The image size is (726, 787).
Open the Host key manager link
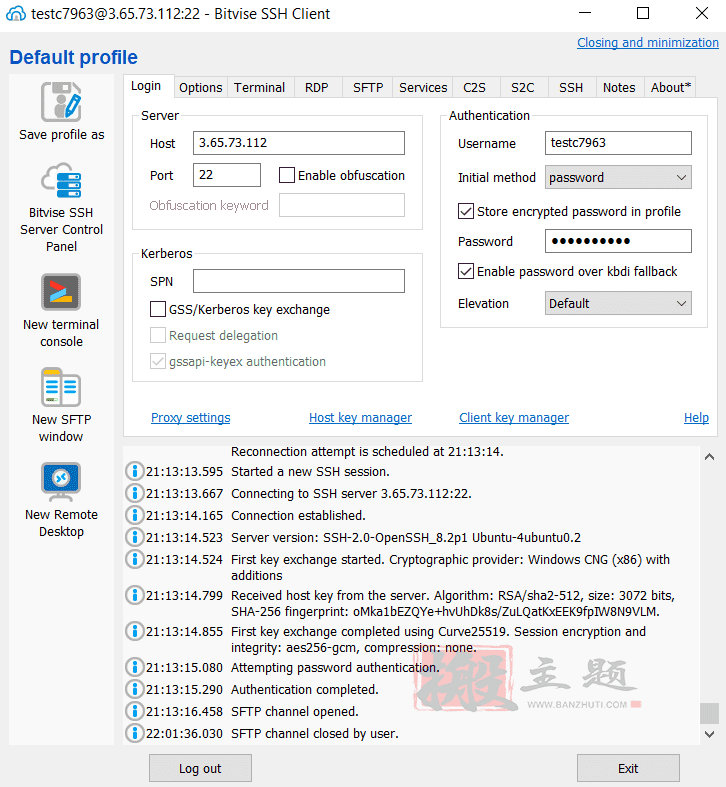[x=360, y=418]
